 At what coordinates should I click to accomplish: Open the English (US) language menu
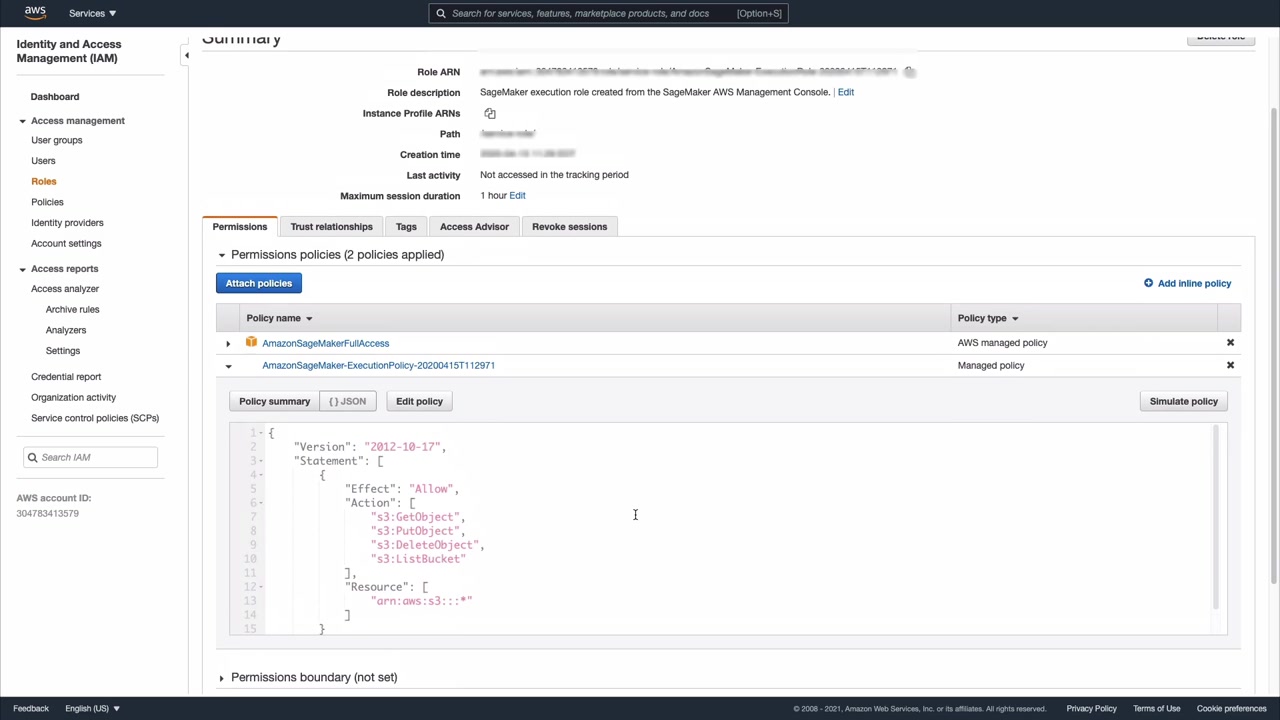(x=92, y=709)
